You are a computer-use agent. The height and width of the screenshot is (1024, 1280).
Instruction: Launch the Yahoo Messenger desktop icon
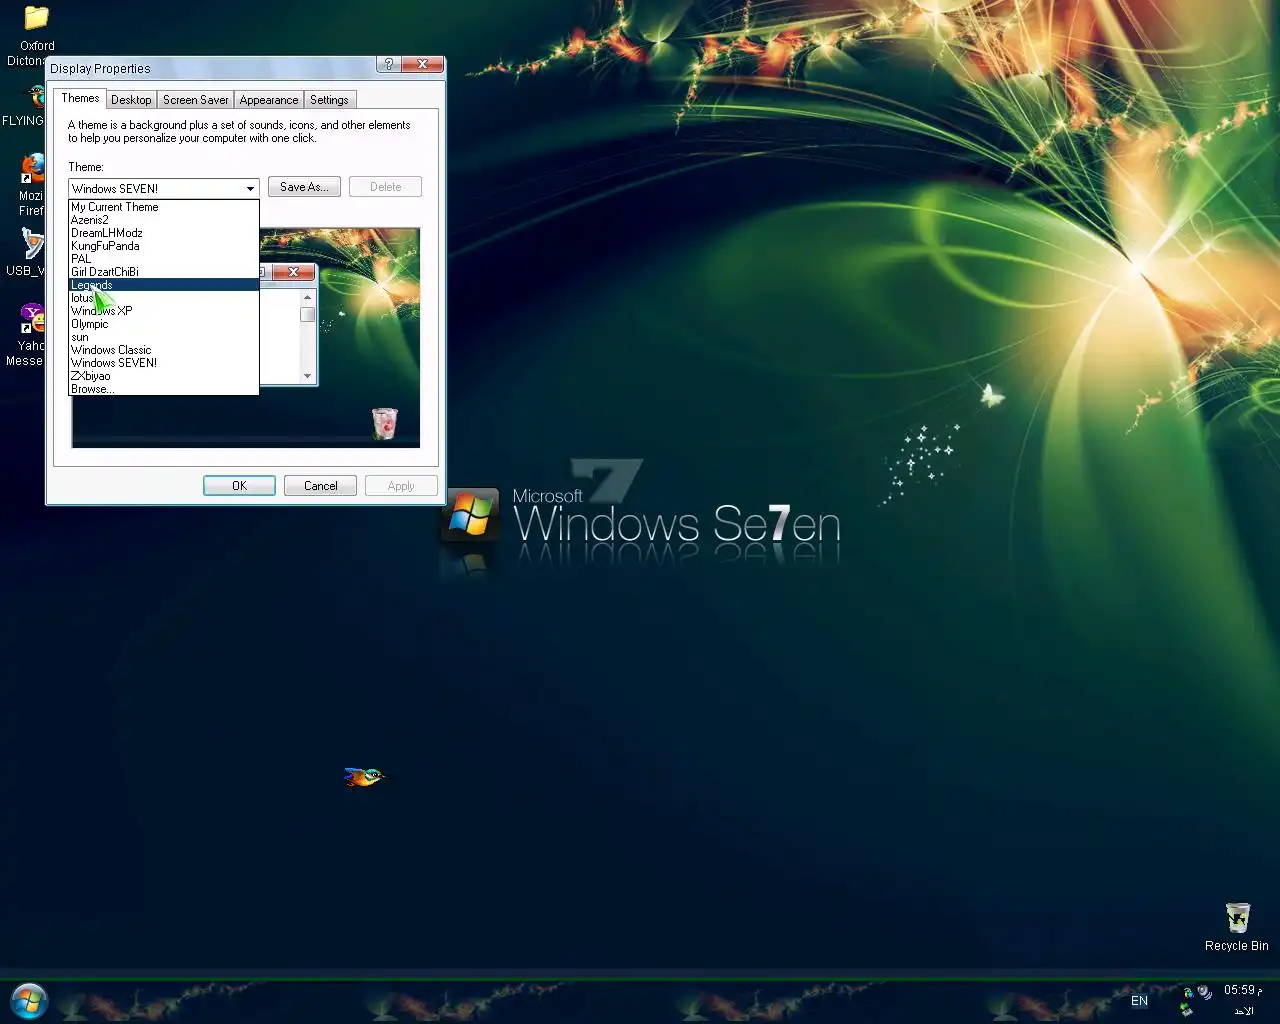click(33, 319)
